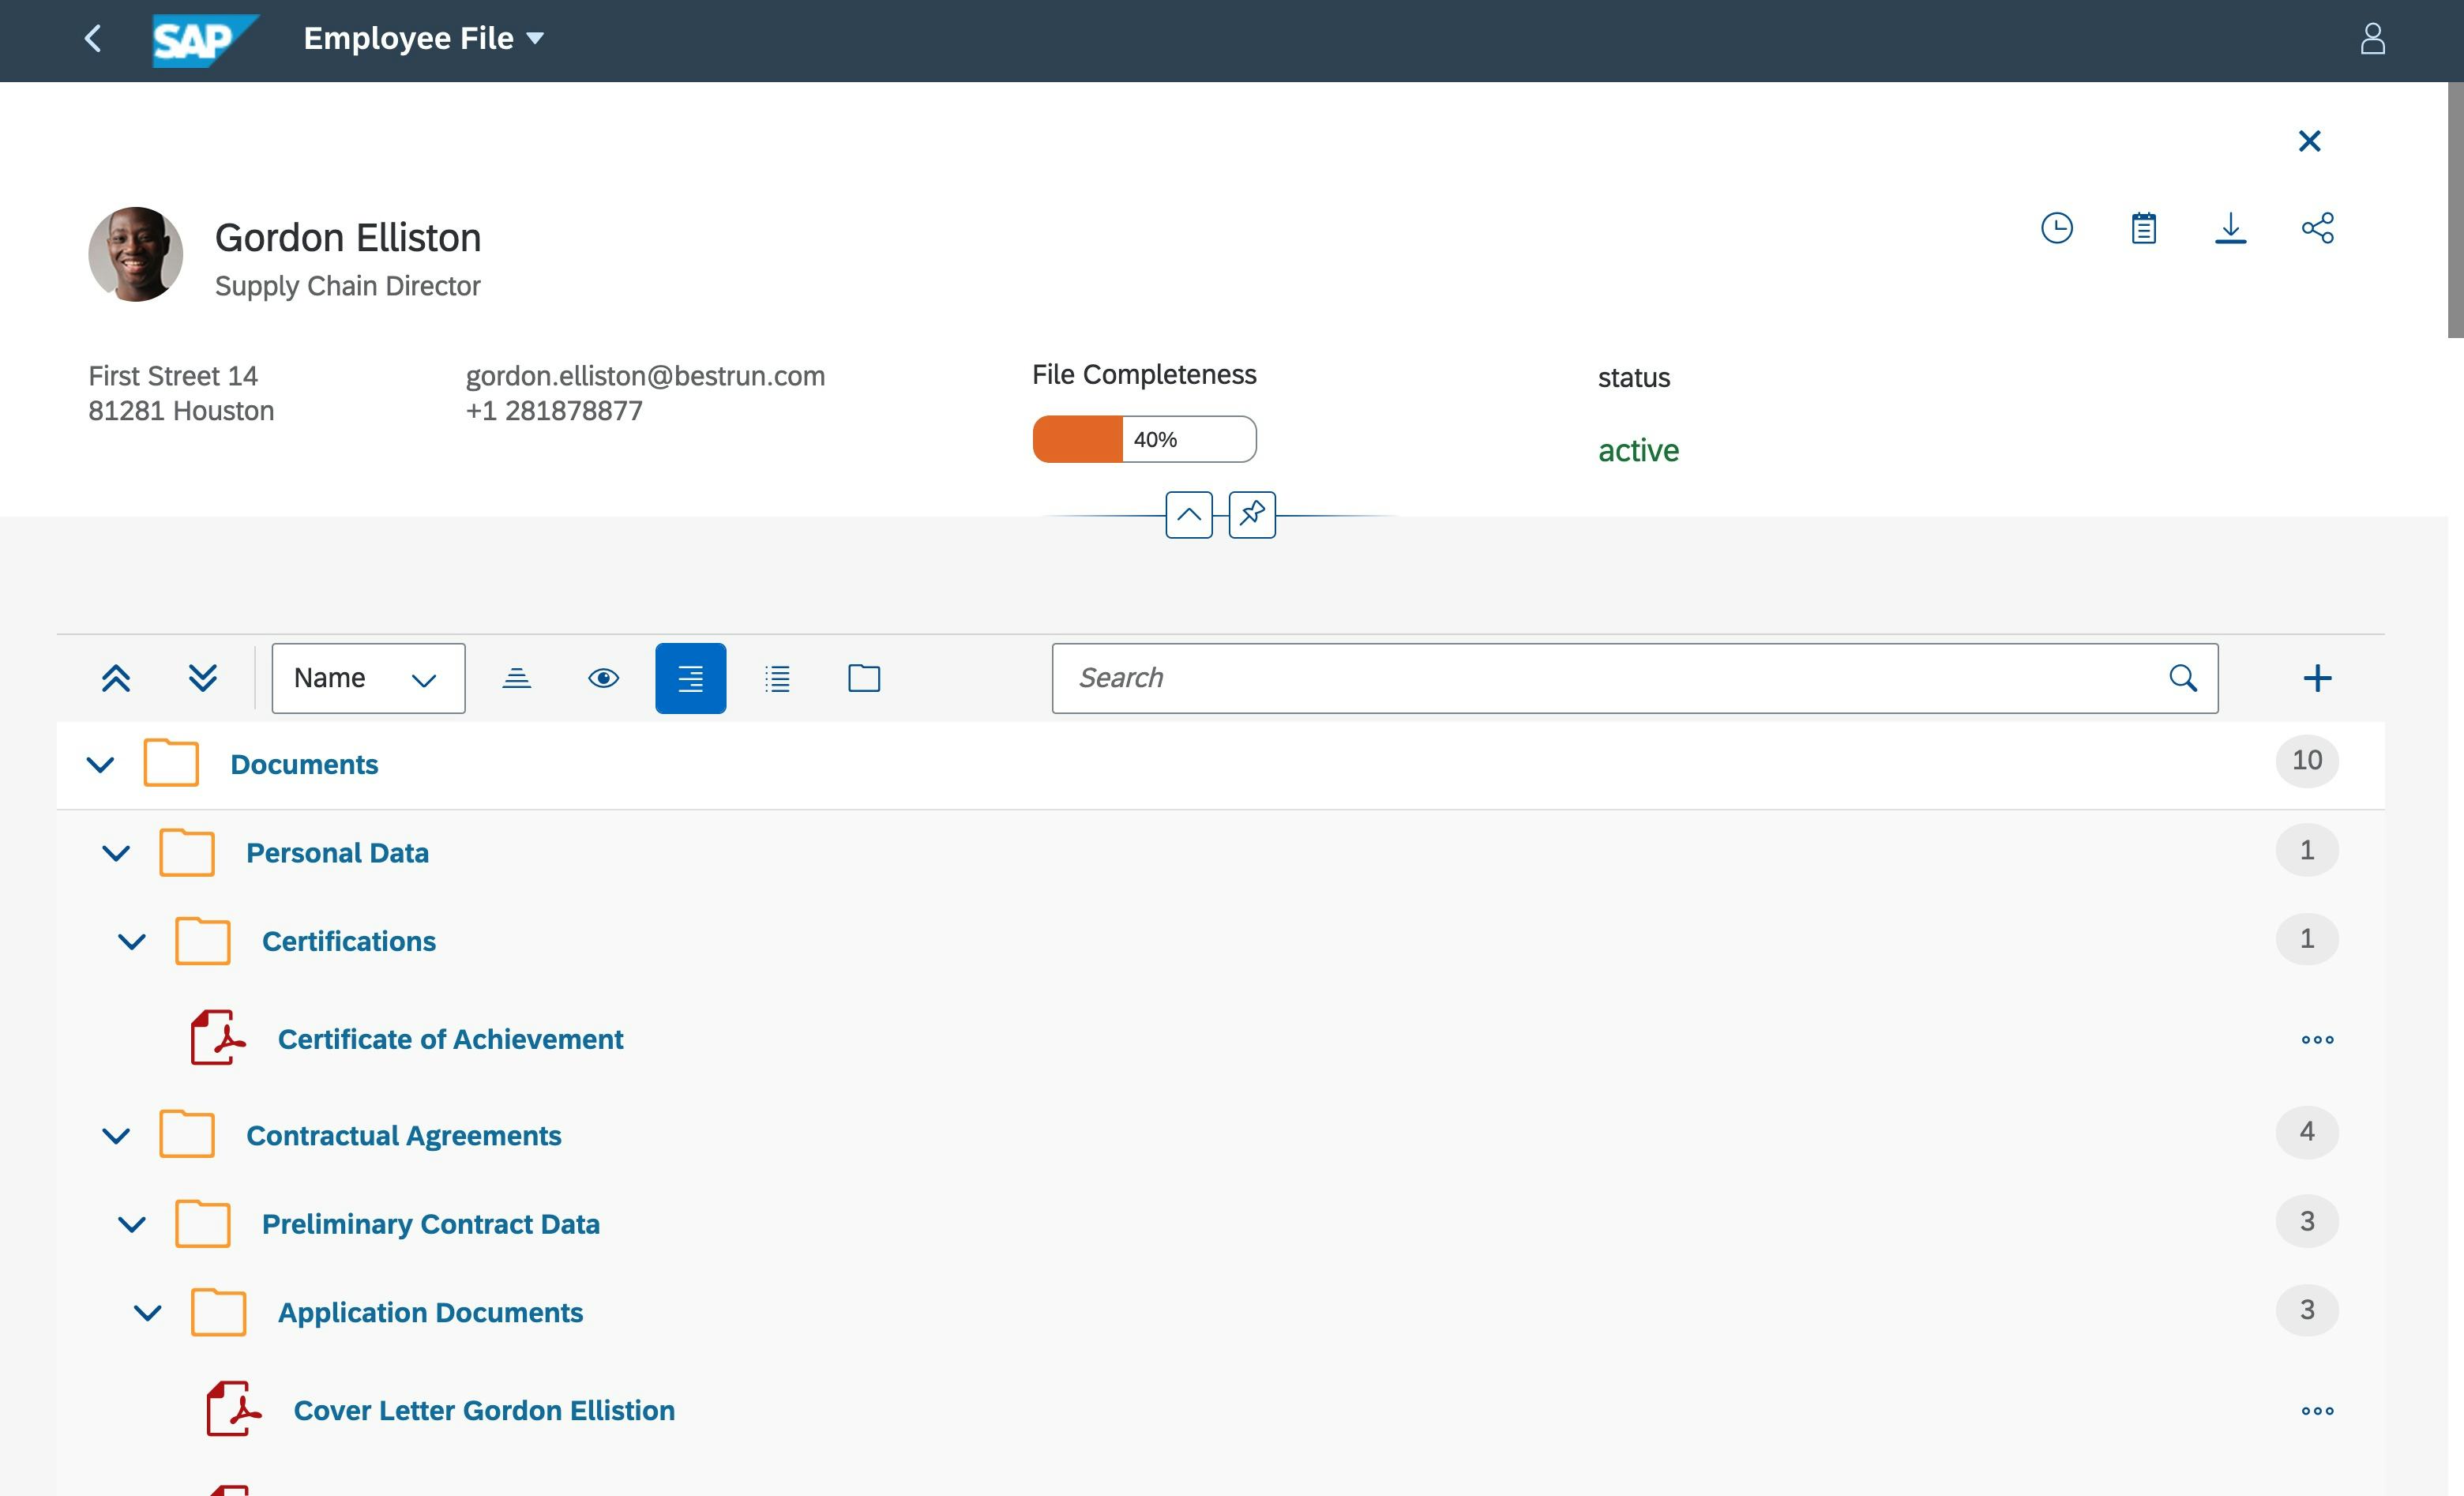The image size is (2464, 1496).
Task: Download the employee file
Action: tap(2231, 228)
